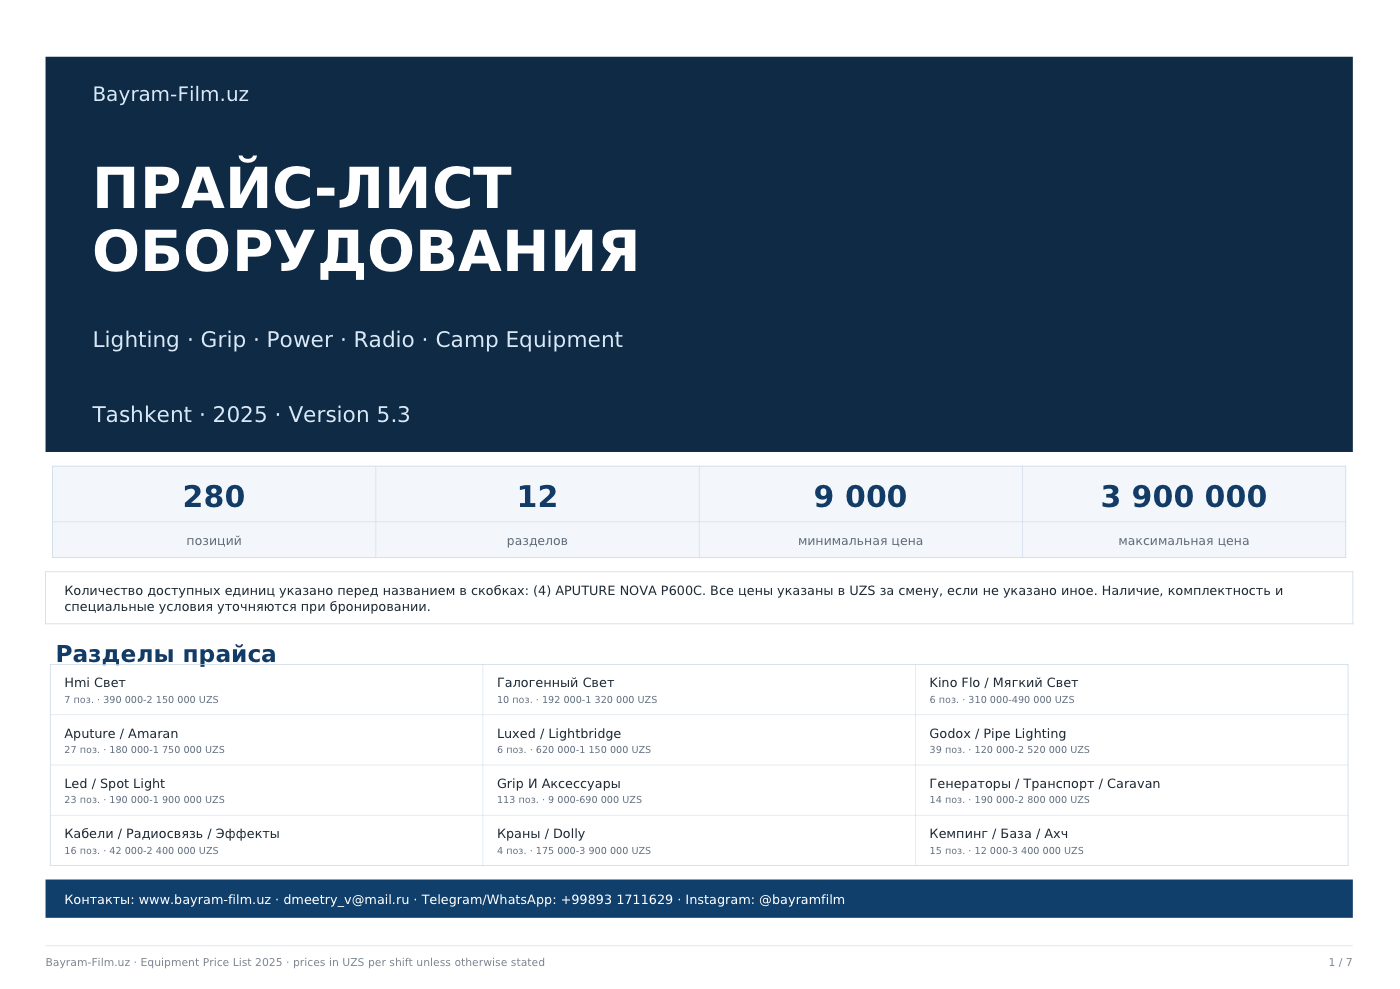Open the Краны / Dolly section
The height and width of the screenshot is (989, 1400).
coord(699,840)
